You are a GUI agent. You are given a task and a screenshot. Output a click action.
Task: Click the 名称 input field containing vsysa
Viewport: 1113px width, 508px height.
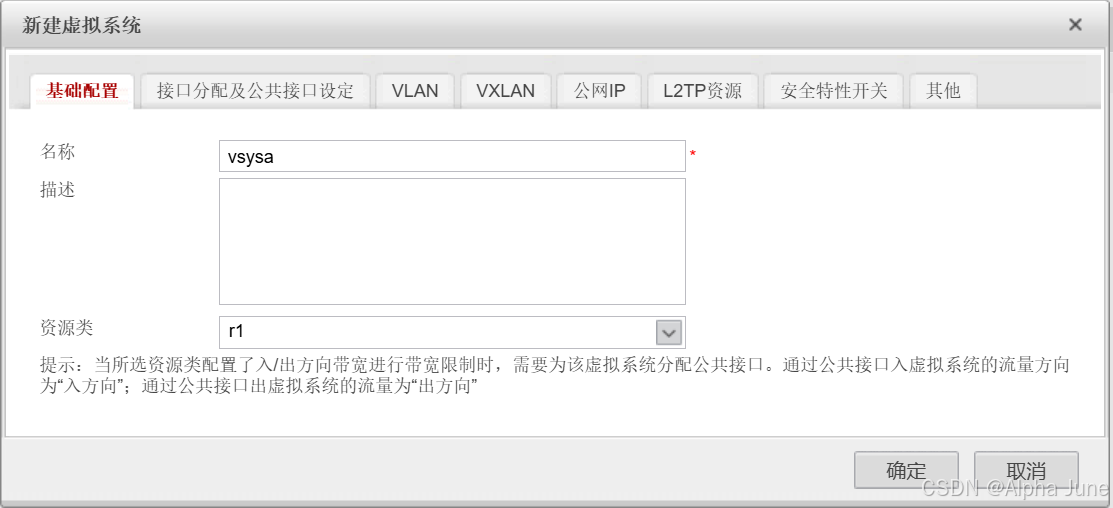(452, 156)
